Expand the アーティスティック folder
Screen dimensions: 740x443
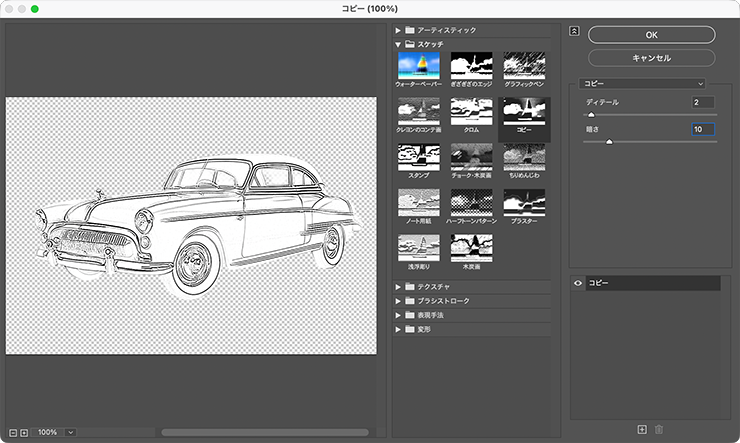tap(399, 31)
